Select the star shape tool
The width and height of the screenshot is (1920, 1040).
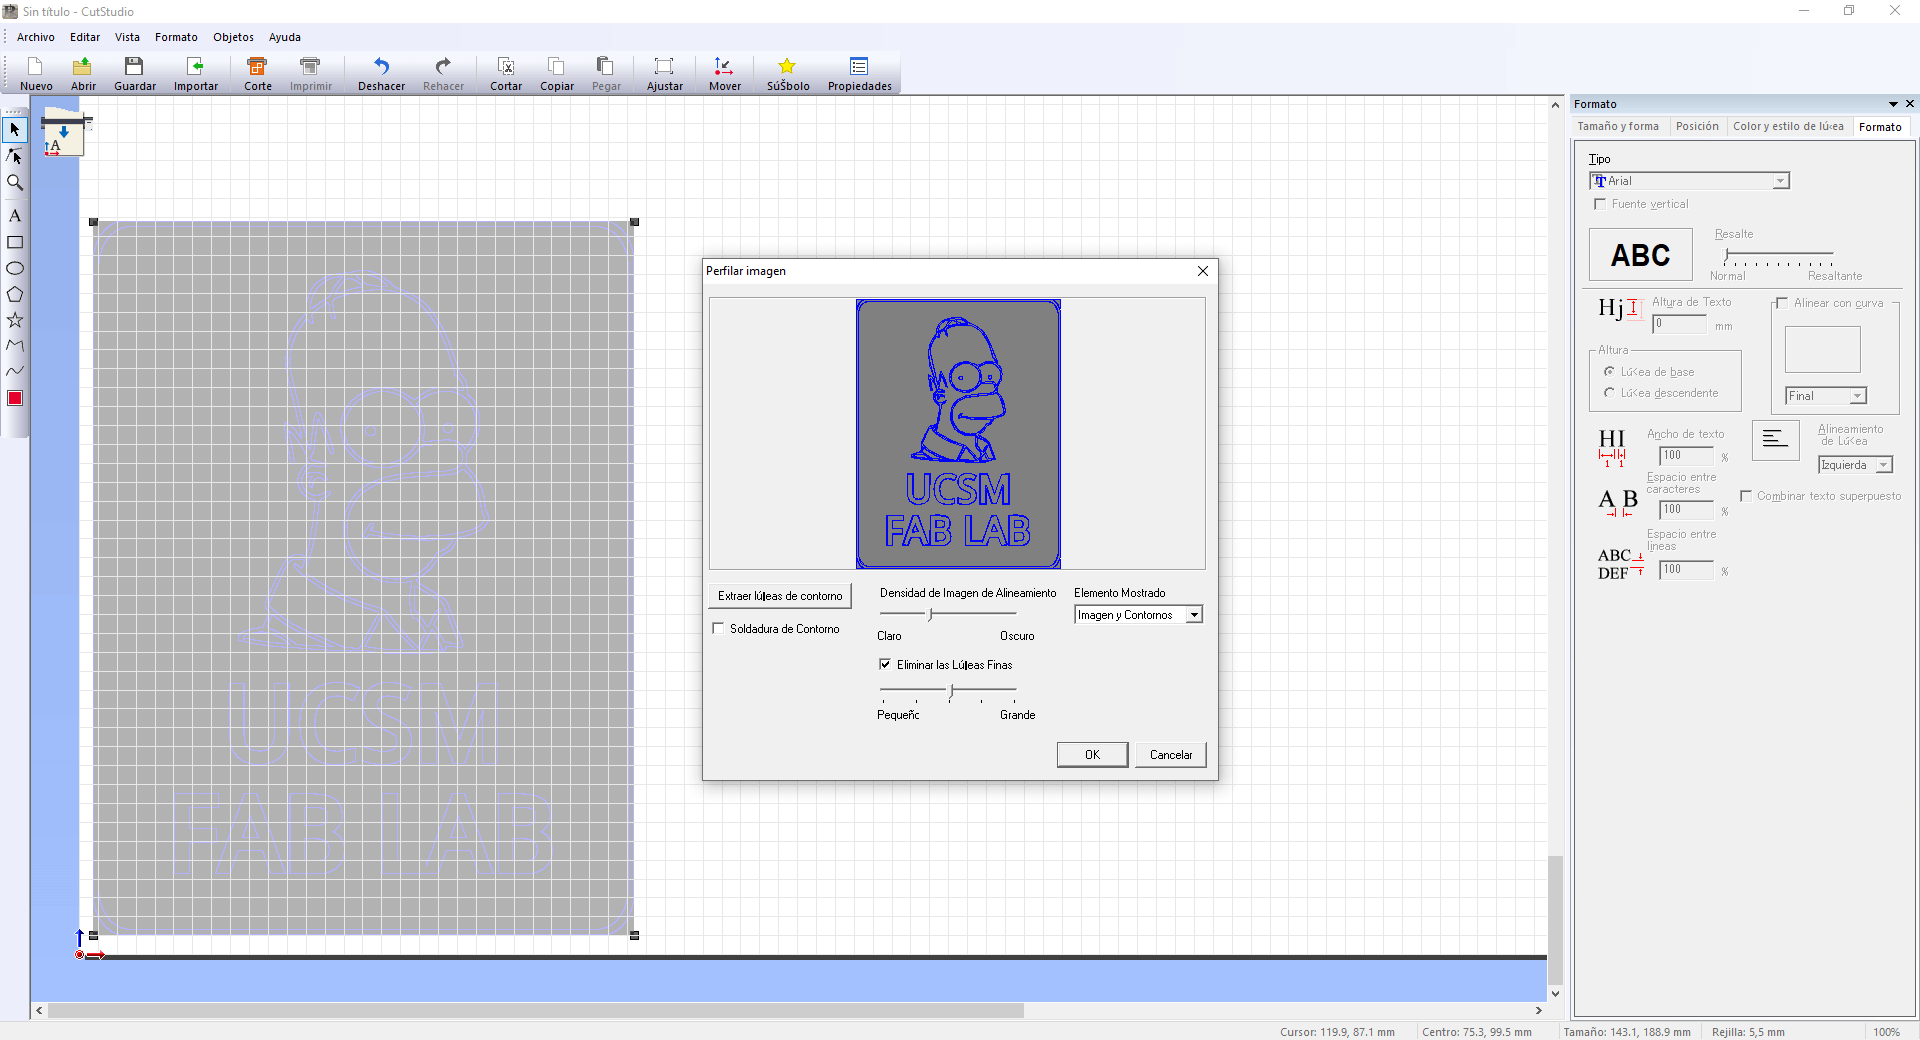click(15, 320)
